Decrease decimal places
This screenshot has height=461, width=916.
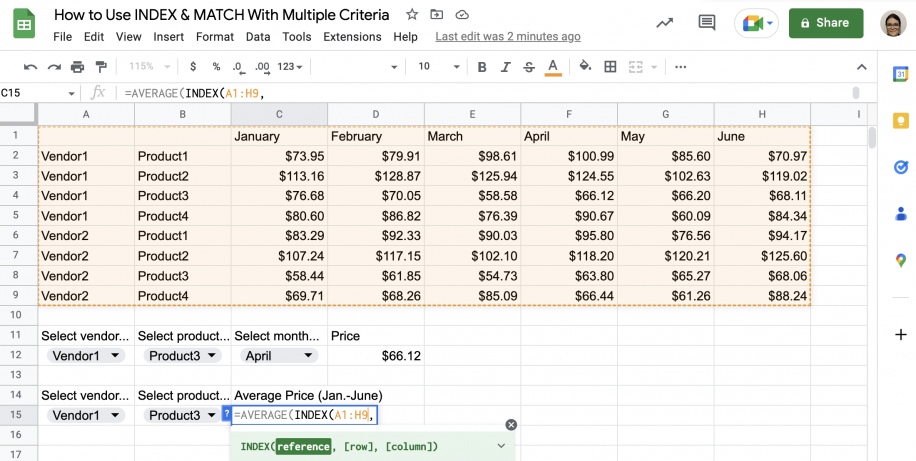[237, 67]
